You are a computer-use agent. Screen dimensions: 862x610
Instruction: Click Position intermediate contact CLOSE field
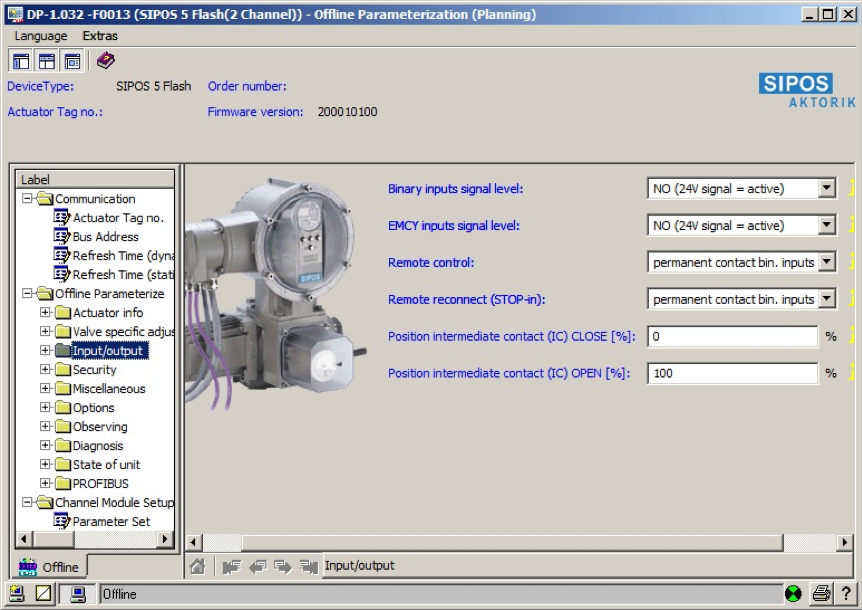coord(733,336)
